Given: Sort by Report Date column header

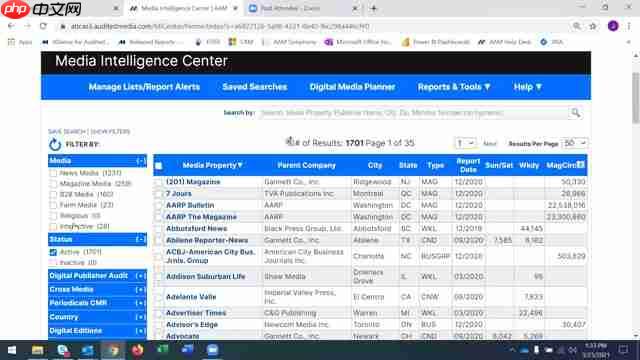Looking at the screenshot, I should point(468,165).
